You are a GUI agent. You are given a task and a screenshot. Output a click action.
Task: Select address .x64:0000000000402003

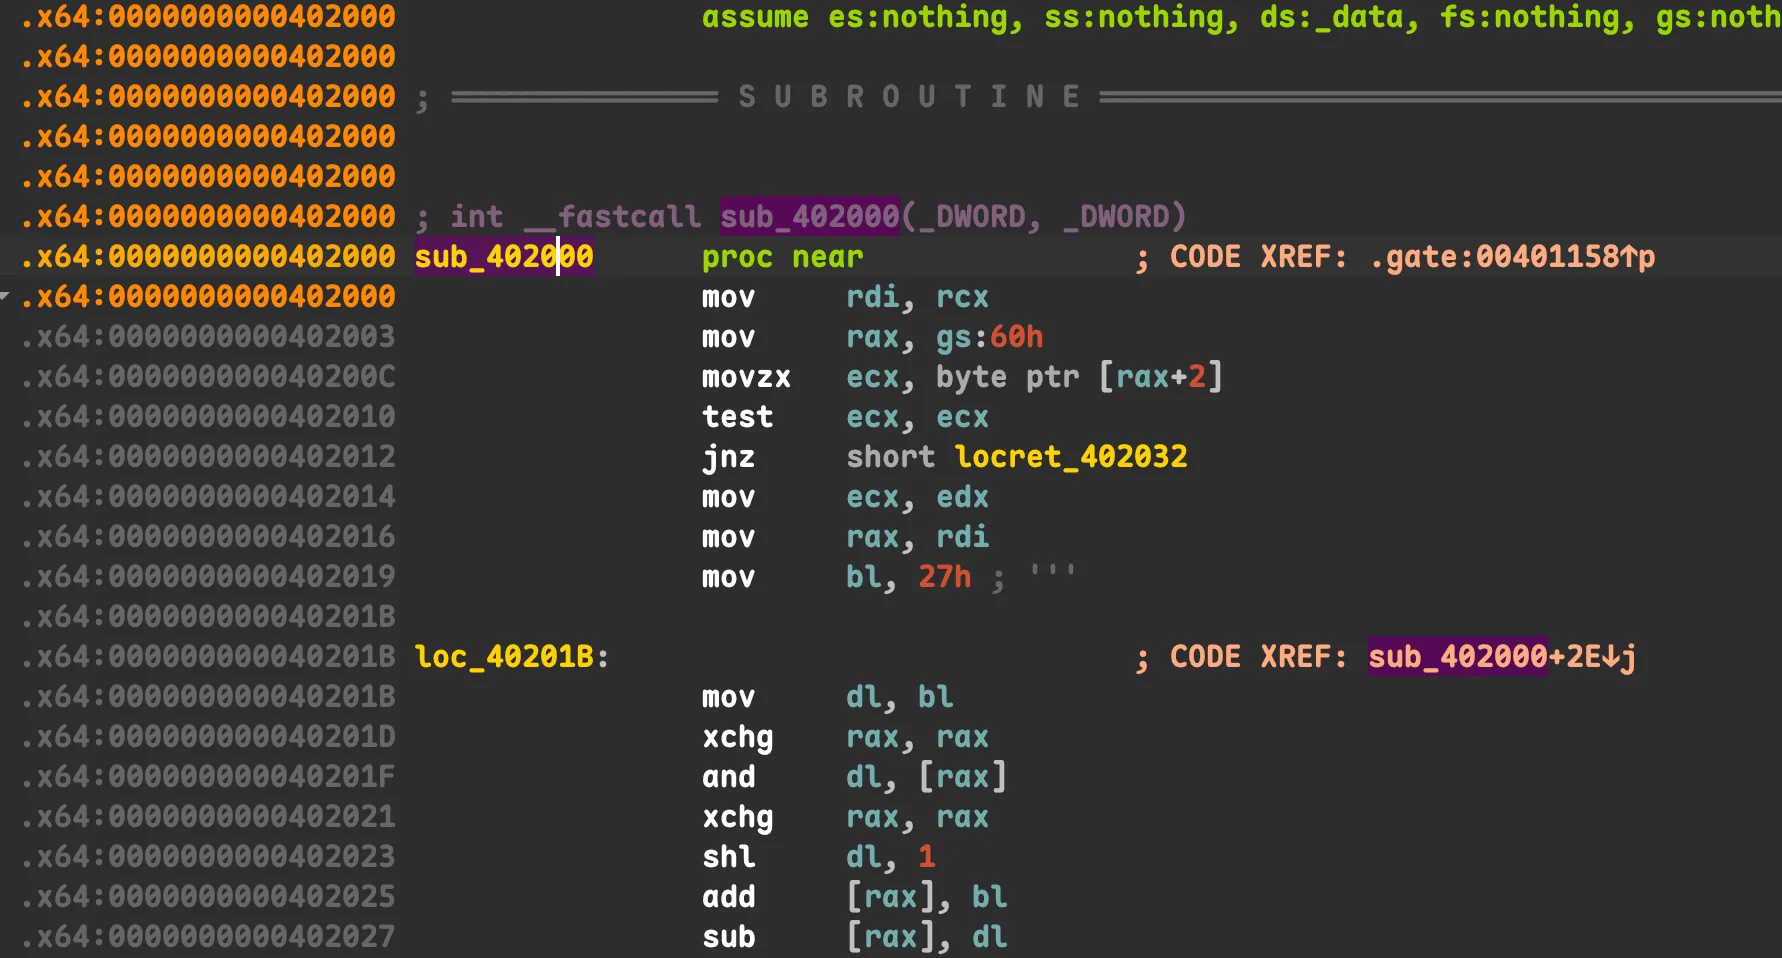[208, 337]
